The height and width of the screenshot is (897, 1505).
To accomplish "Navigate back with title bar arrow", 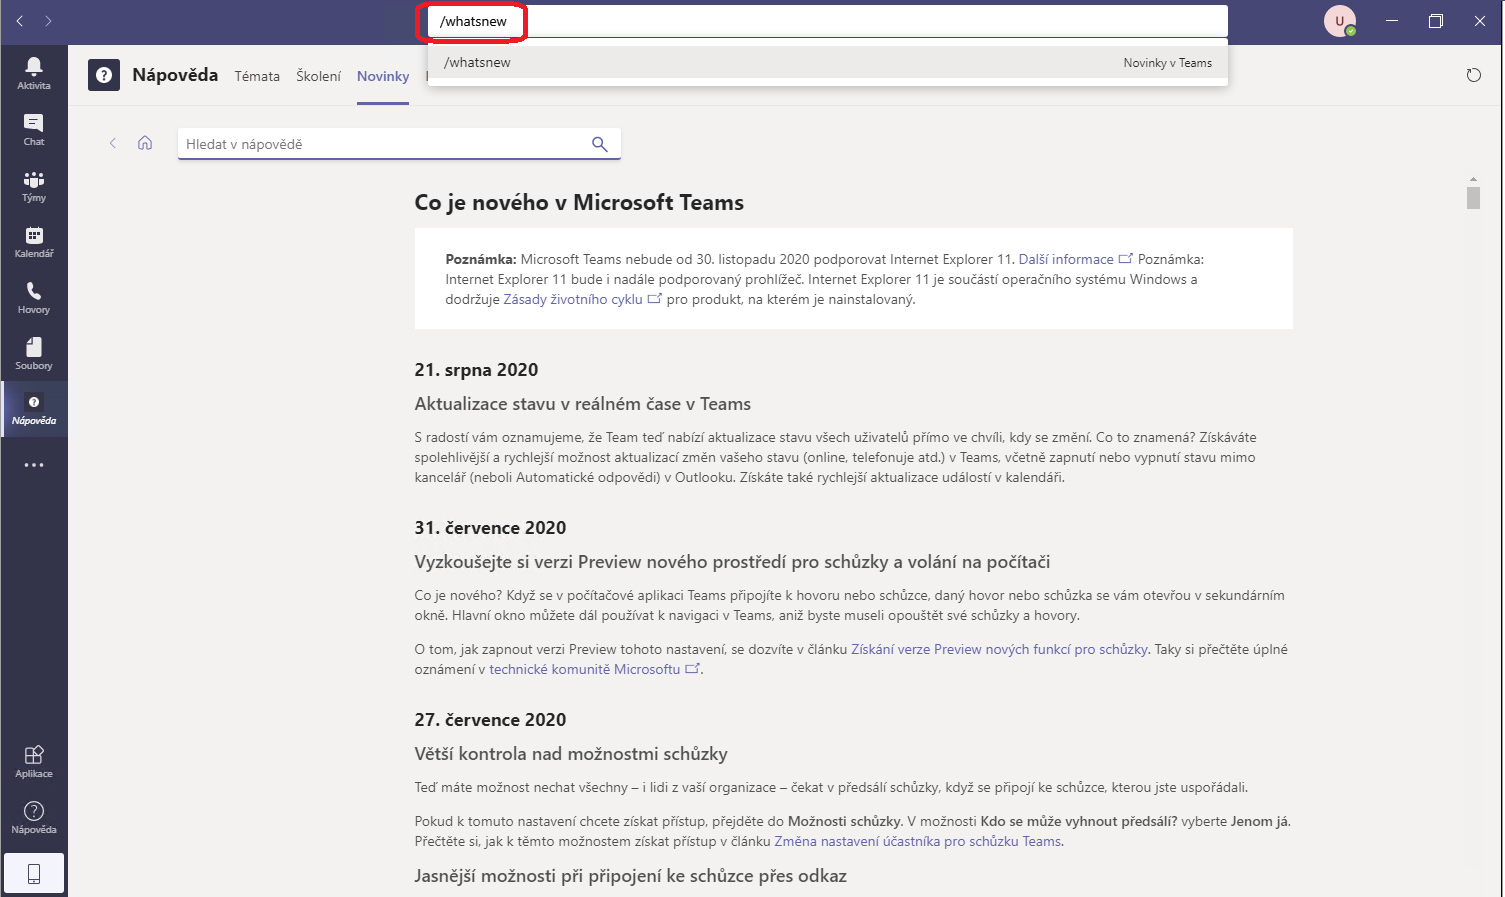I will coord(20,21).
